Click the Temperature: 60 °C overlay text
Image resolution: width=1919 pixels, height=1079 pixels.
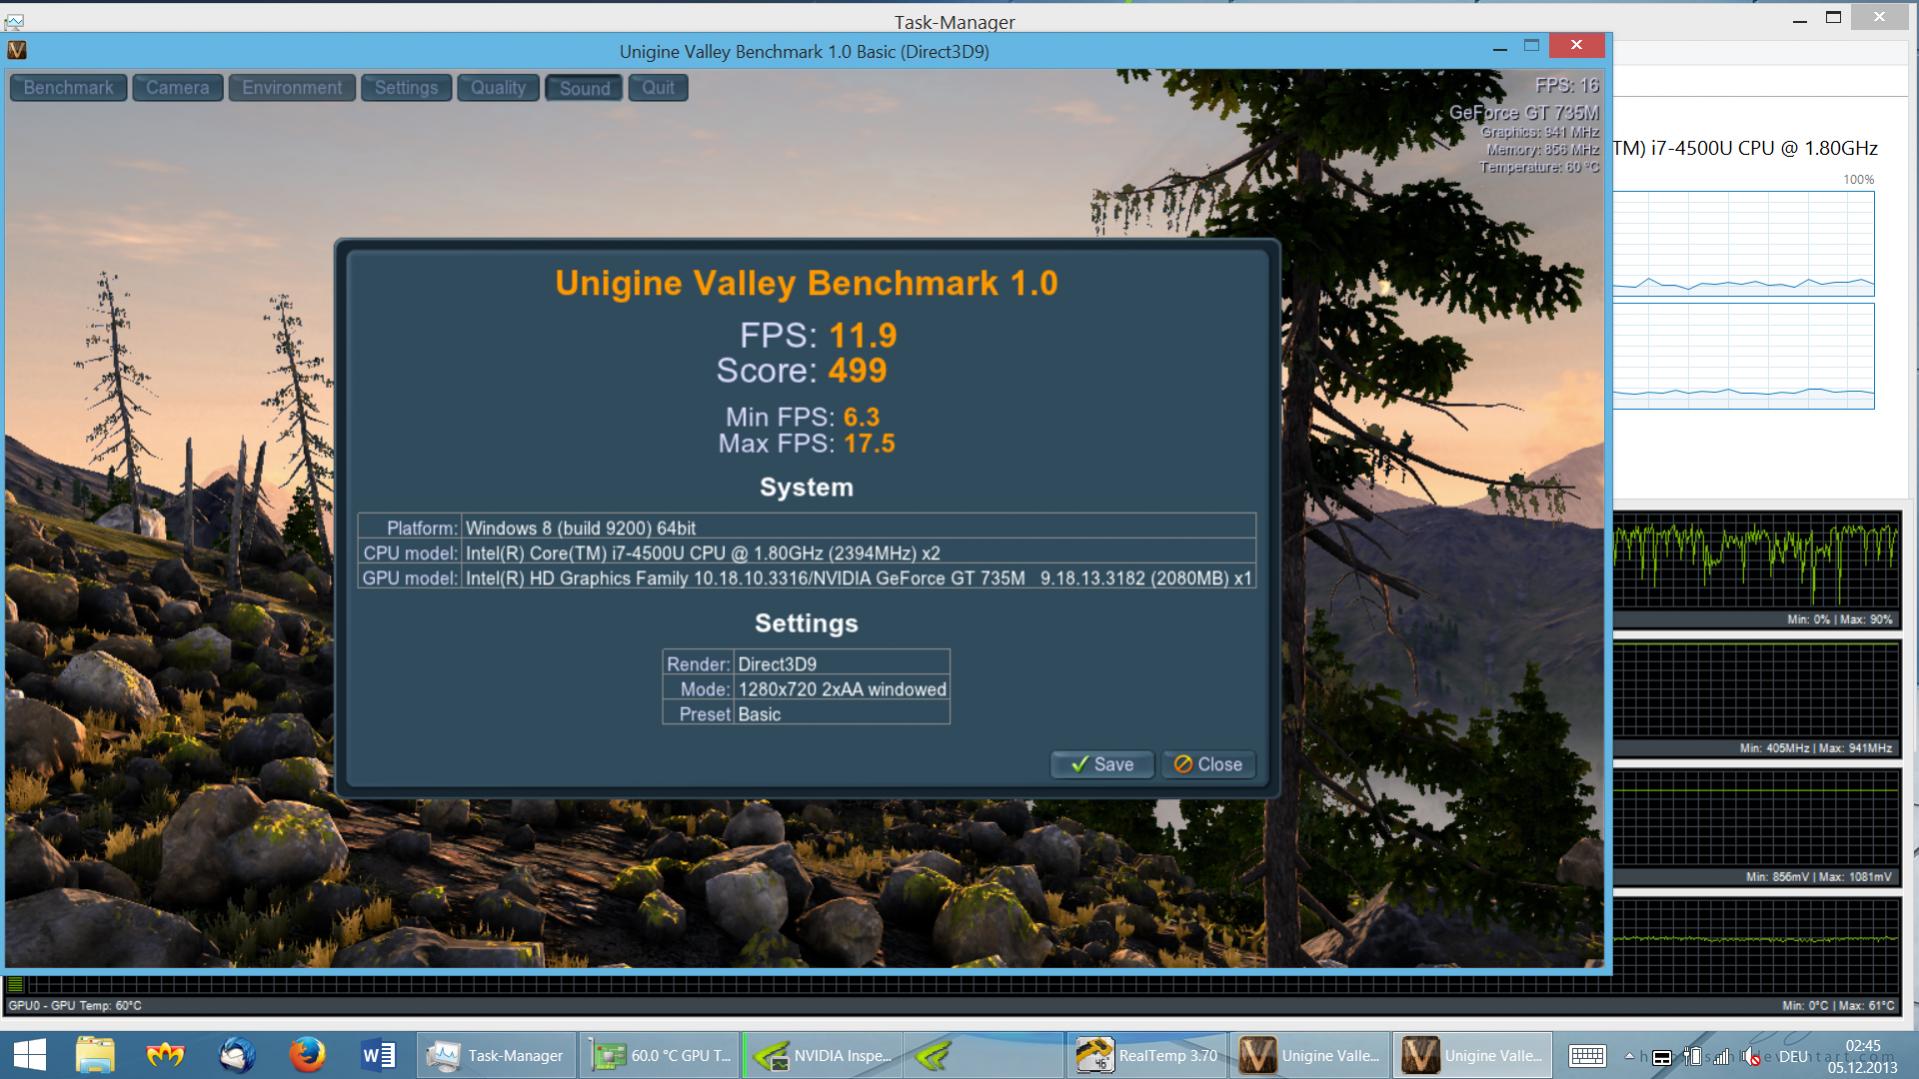pos(1539,167)
